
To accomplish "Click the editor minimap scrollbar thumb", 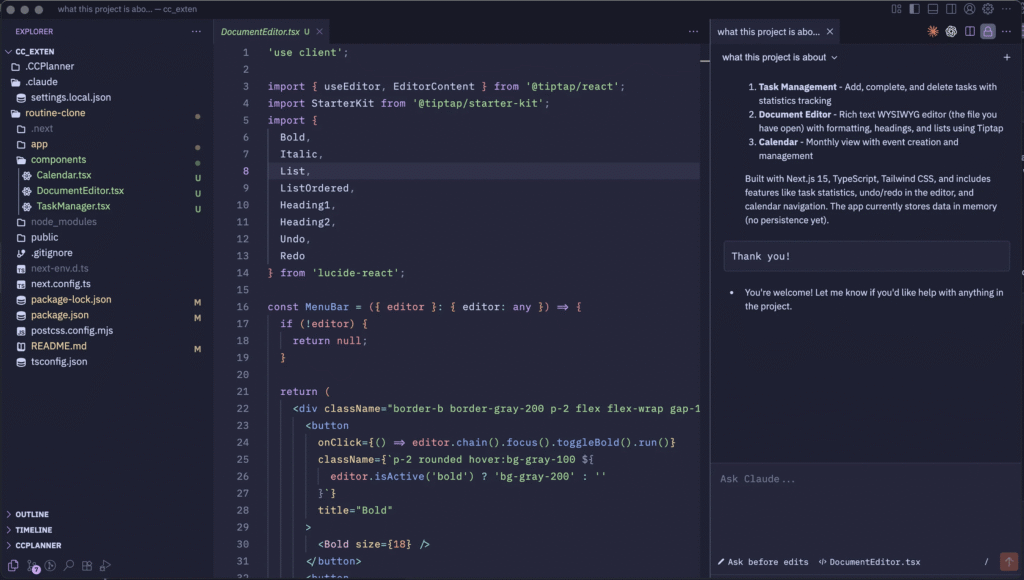I will pyautogui.click(x=705, y=61).
